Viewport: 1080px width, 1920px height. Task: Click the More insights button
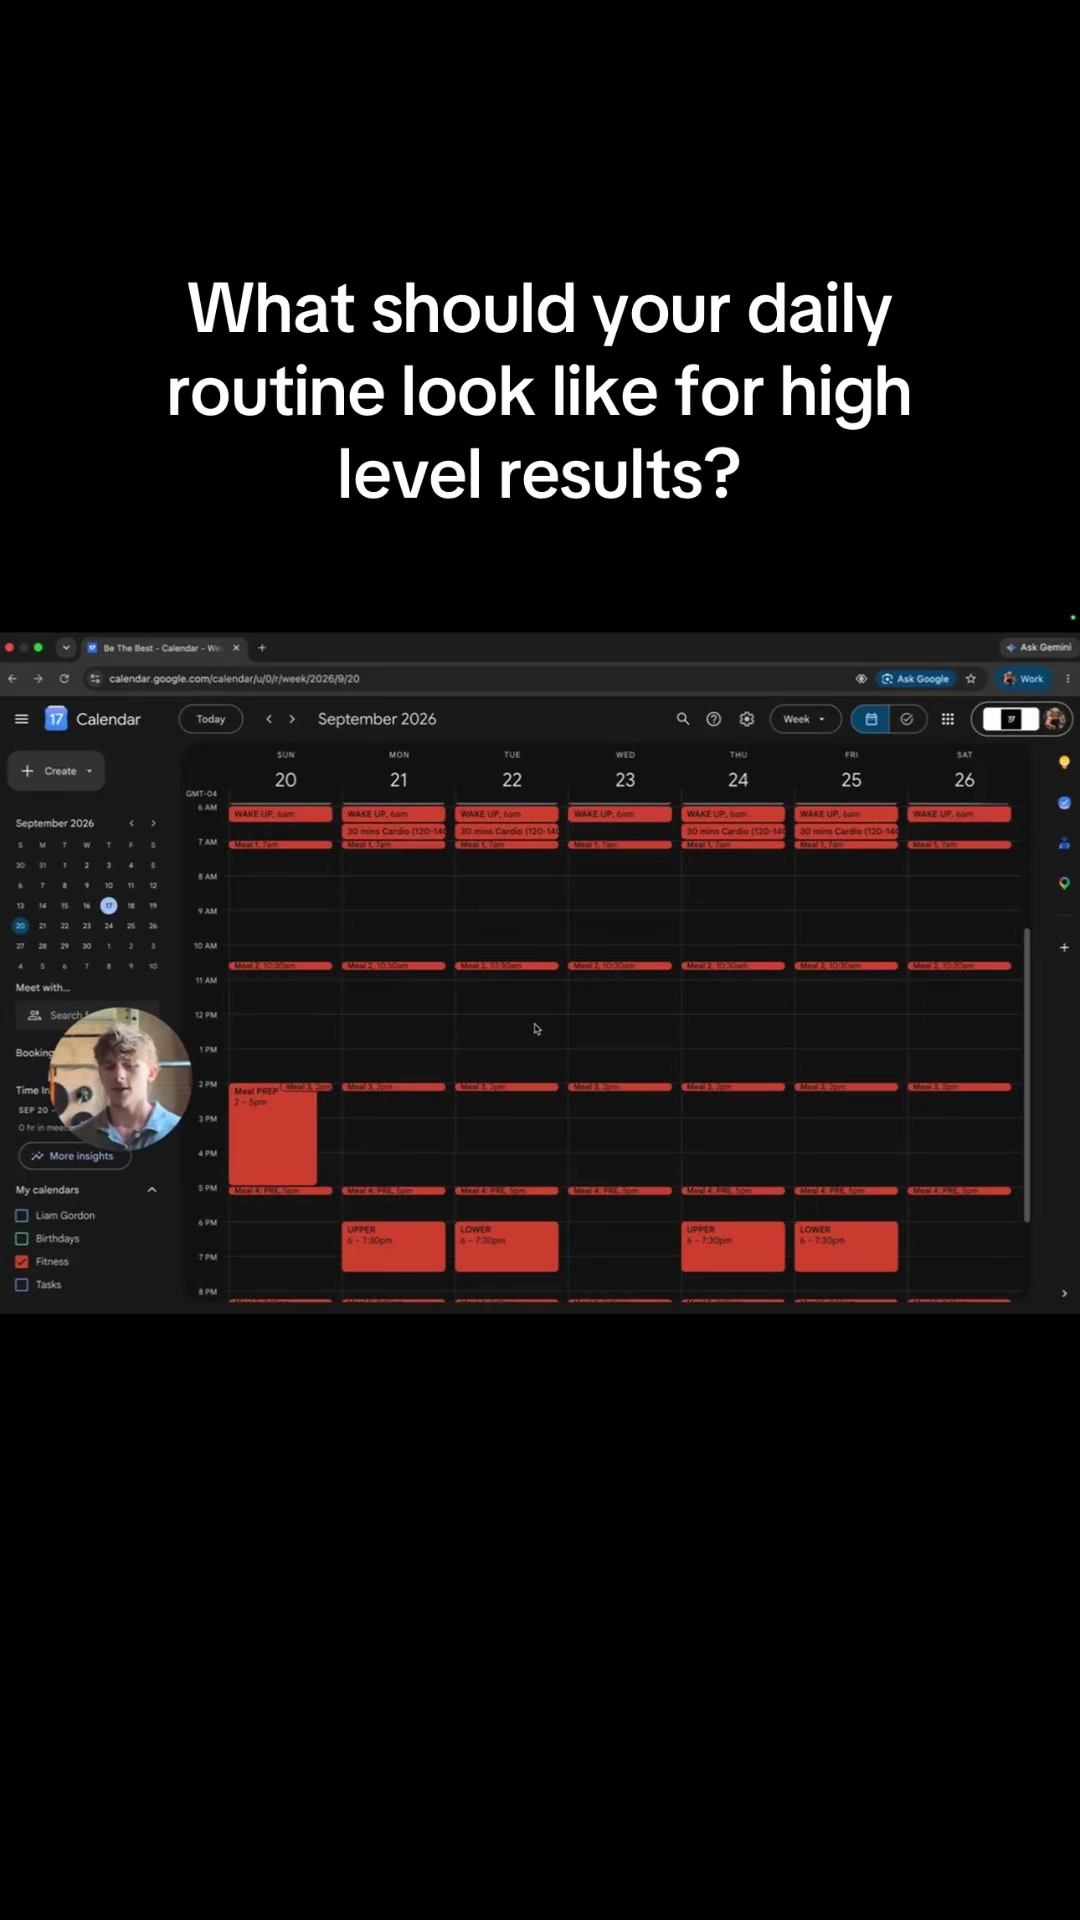pyautogui.click(x=73, y=1156)
